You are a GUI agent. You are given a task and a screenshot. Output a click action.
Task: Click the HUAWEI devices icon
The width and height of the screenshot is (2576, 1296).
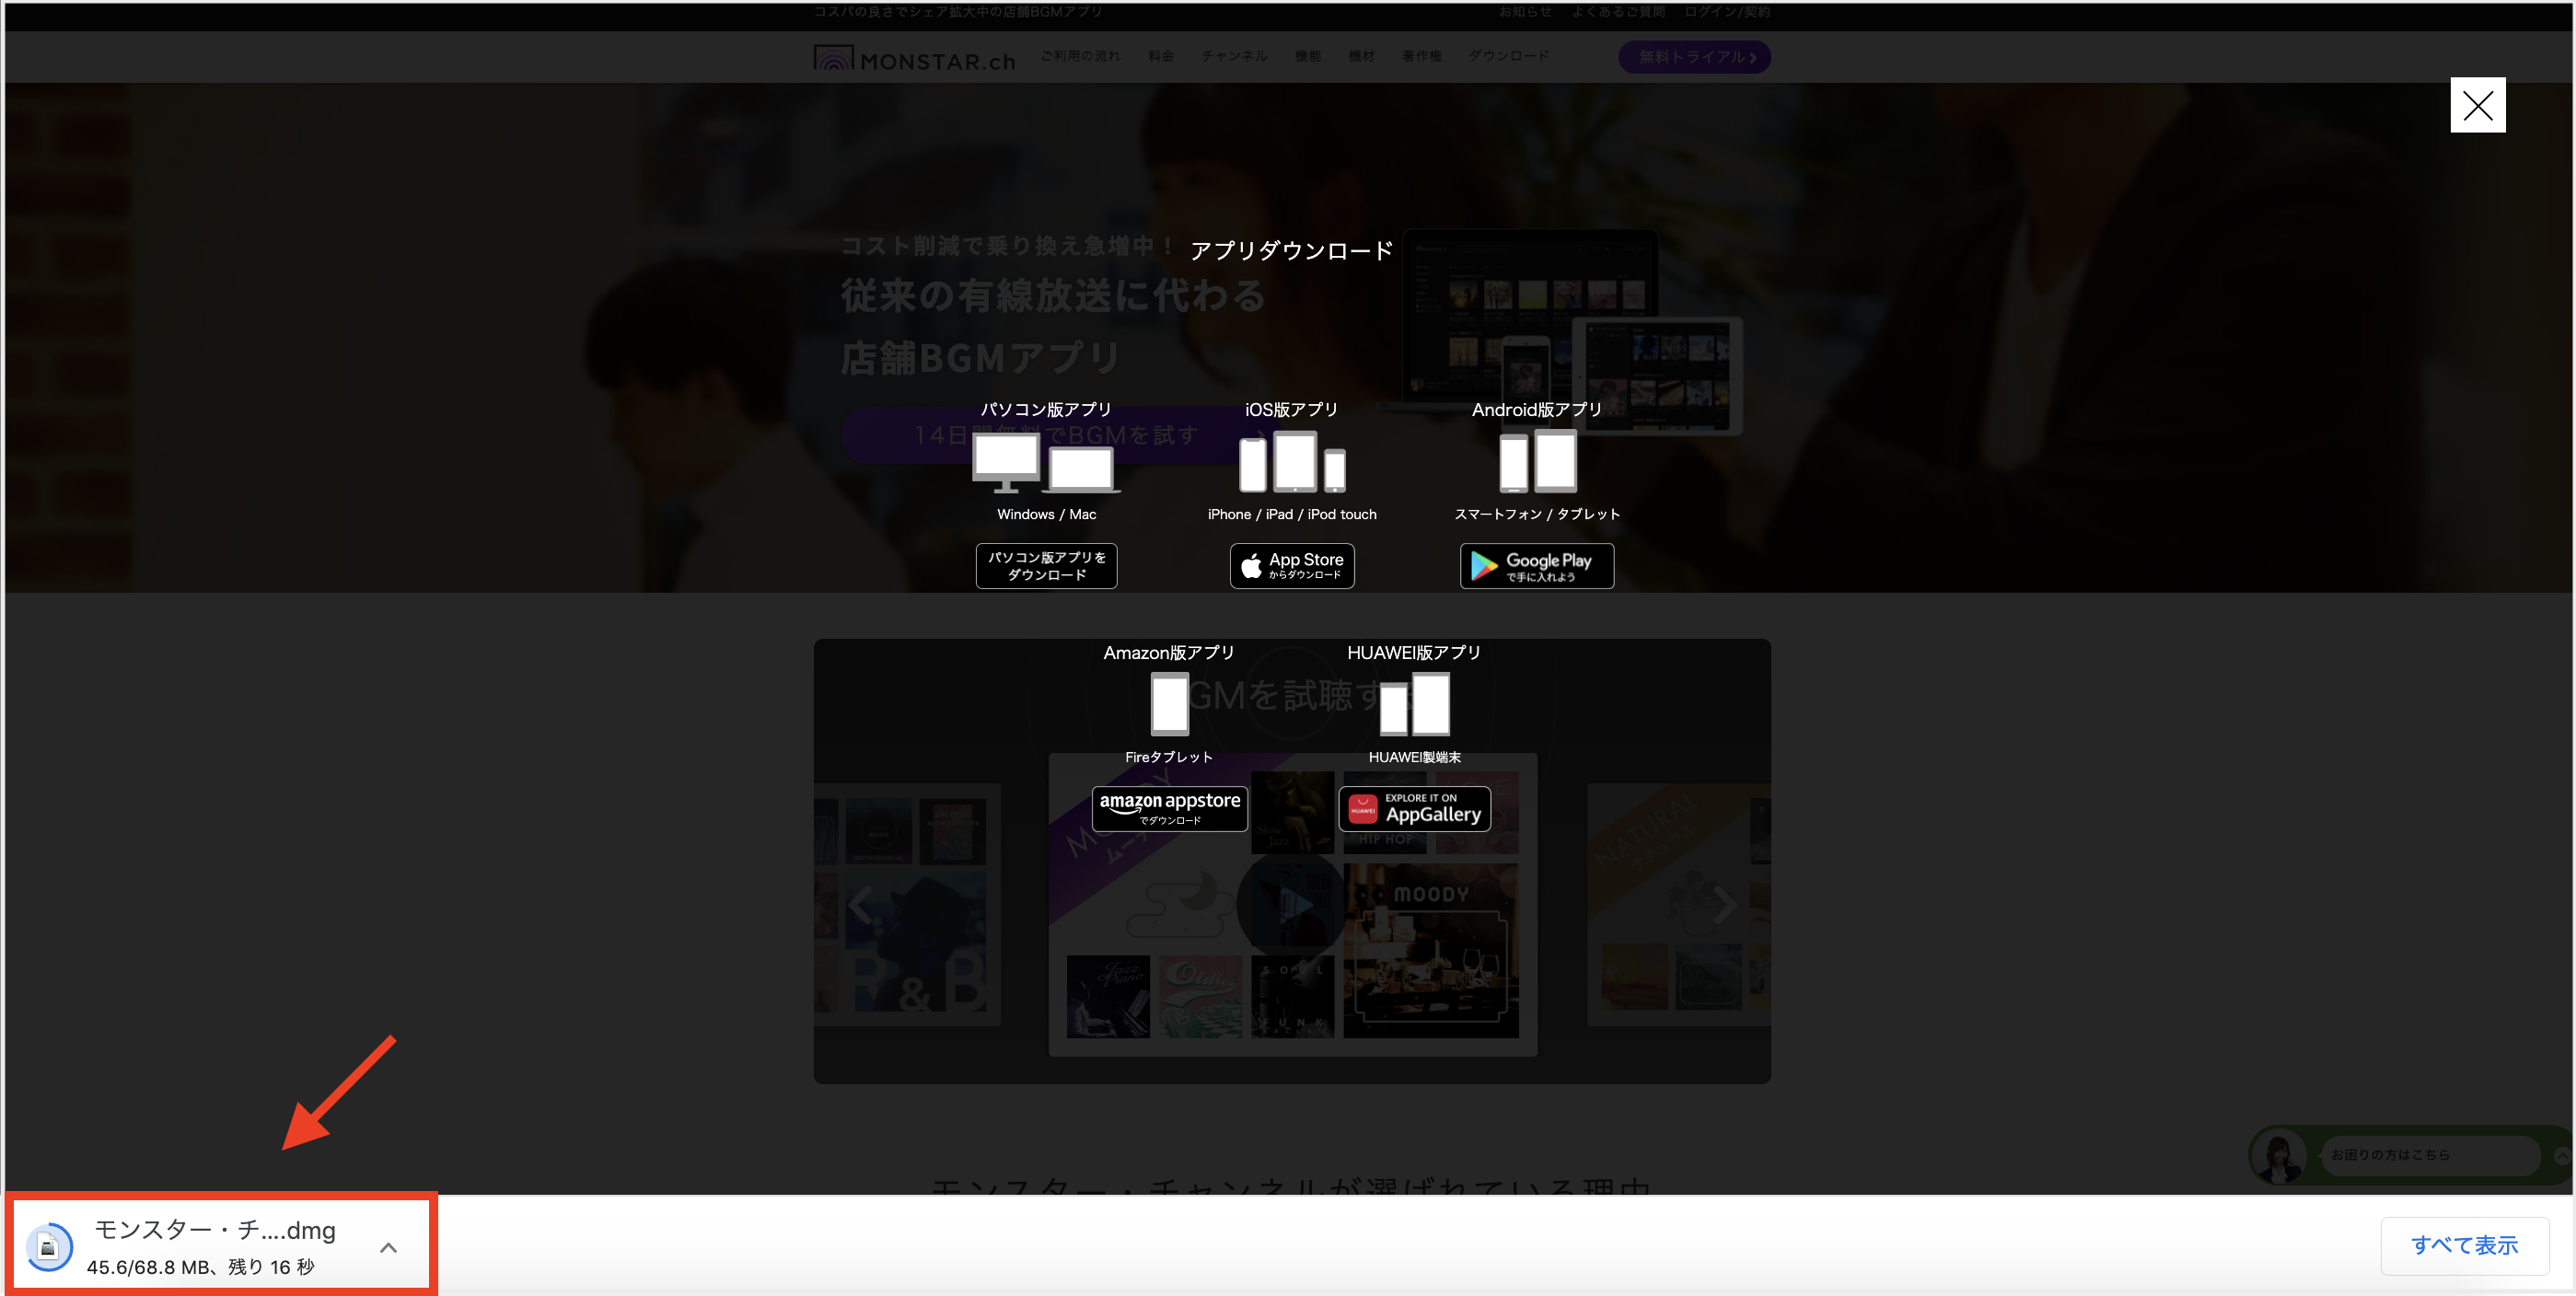click(x=1414, y=704)
